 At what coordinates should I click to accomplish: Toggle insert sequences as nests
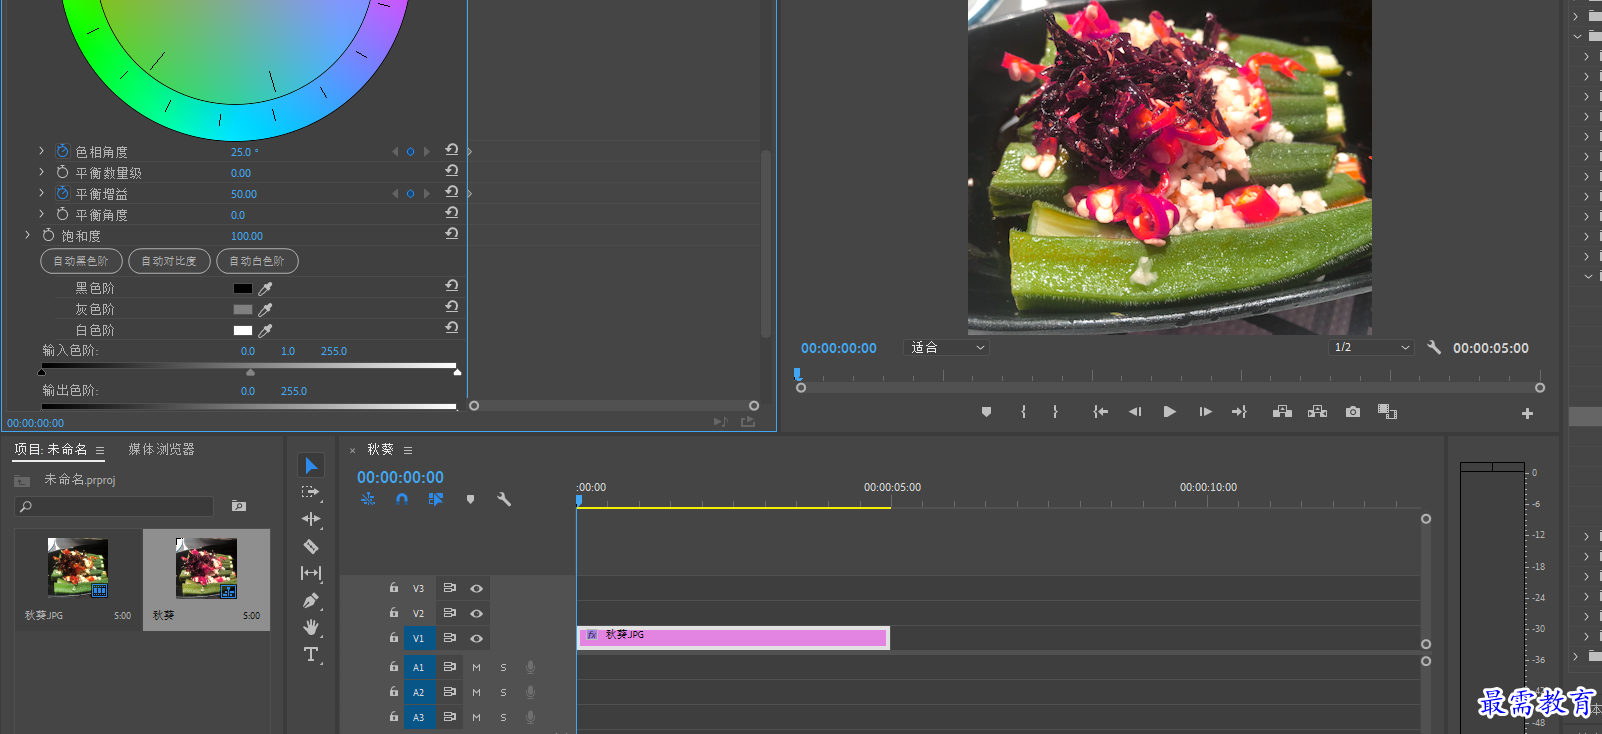[x=368, y=499]
